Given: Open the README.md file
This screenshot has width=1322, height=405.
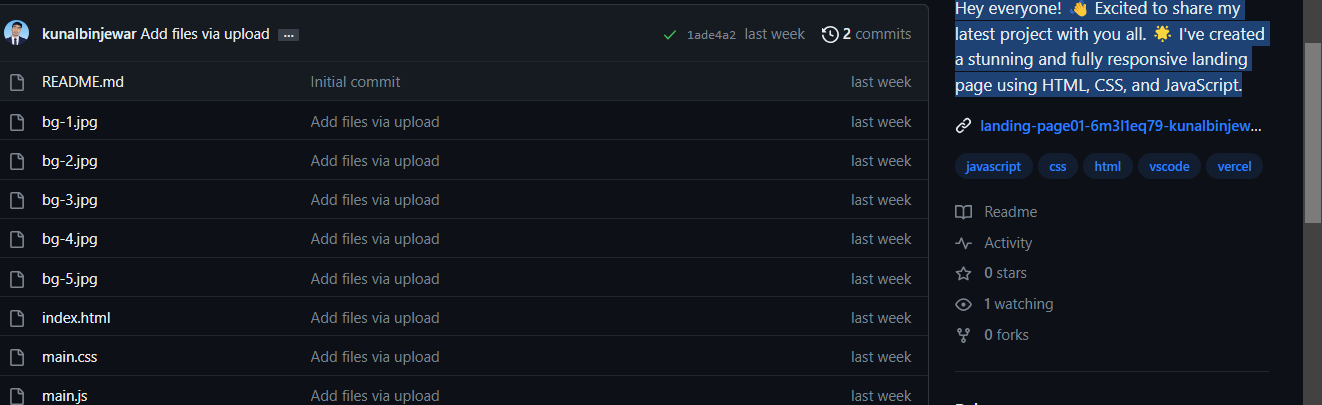Looking at the screenshot, I should [x=83, y=82].
